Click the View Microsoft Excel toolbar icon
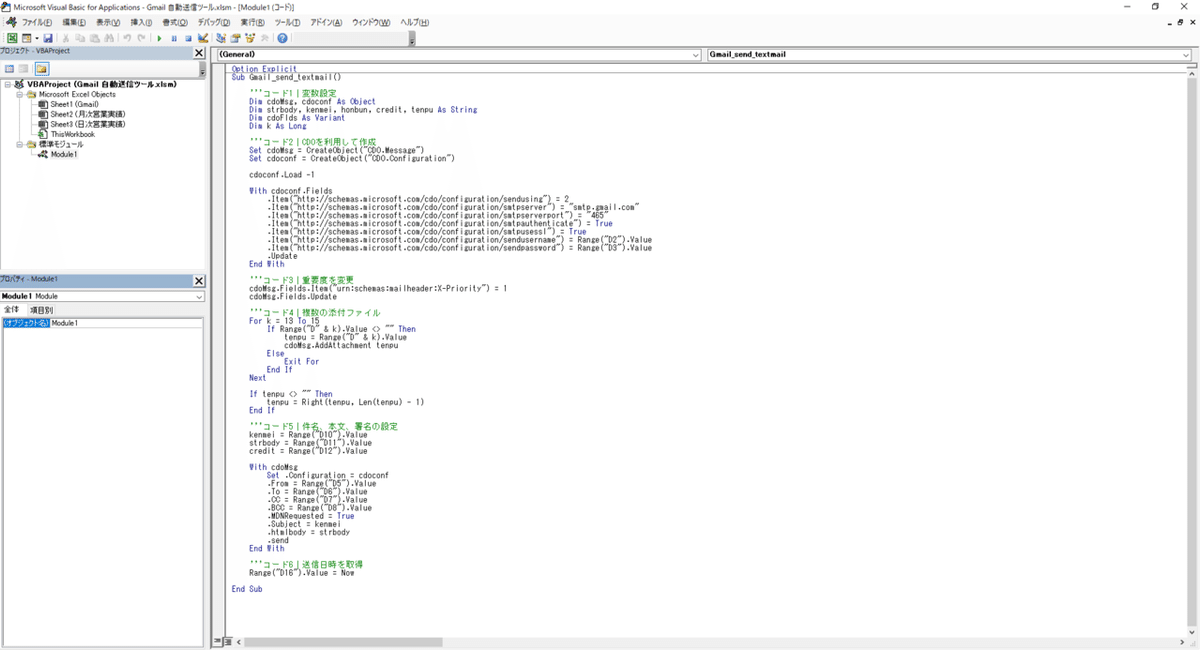Image resolution: width=1200 pixels, height=650 pixels. tap(12, 38)
